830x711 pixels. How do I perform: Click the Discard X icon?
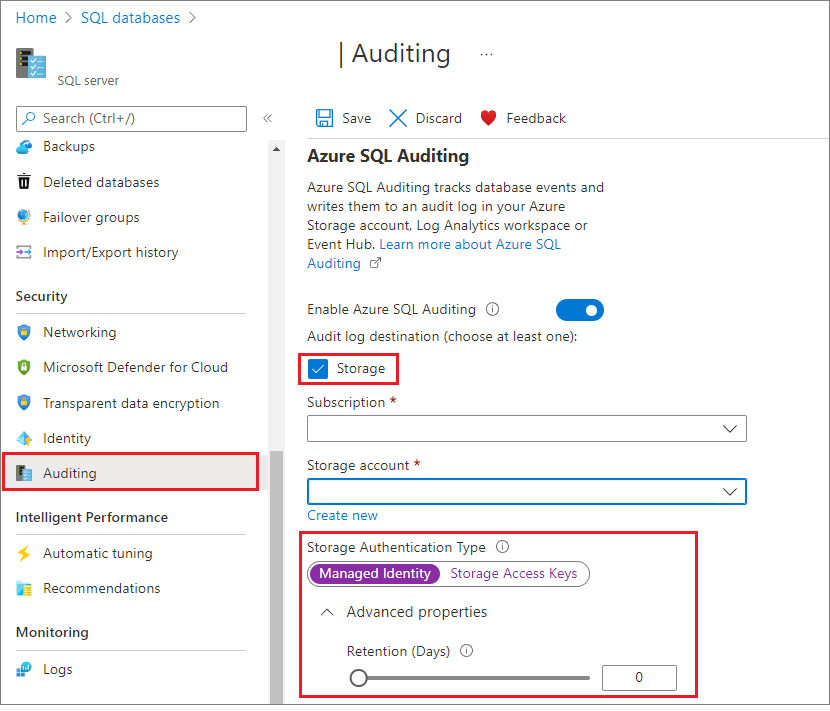click(398, 118)
